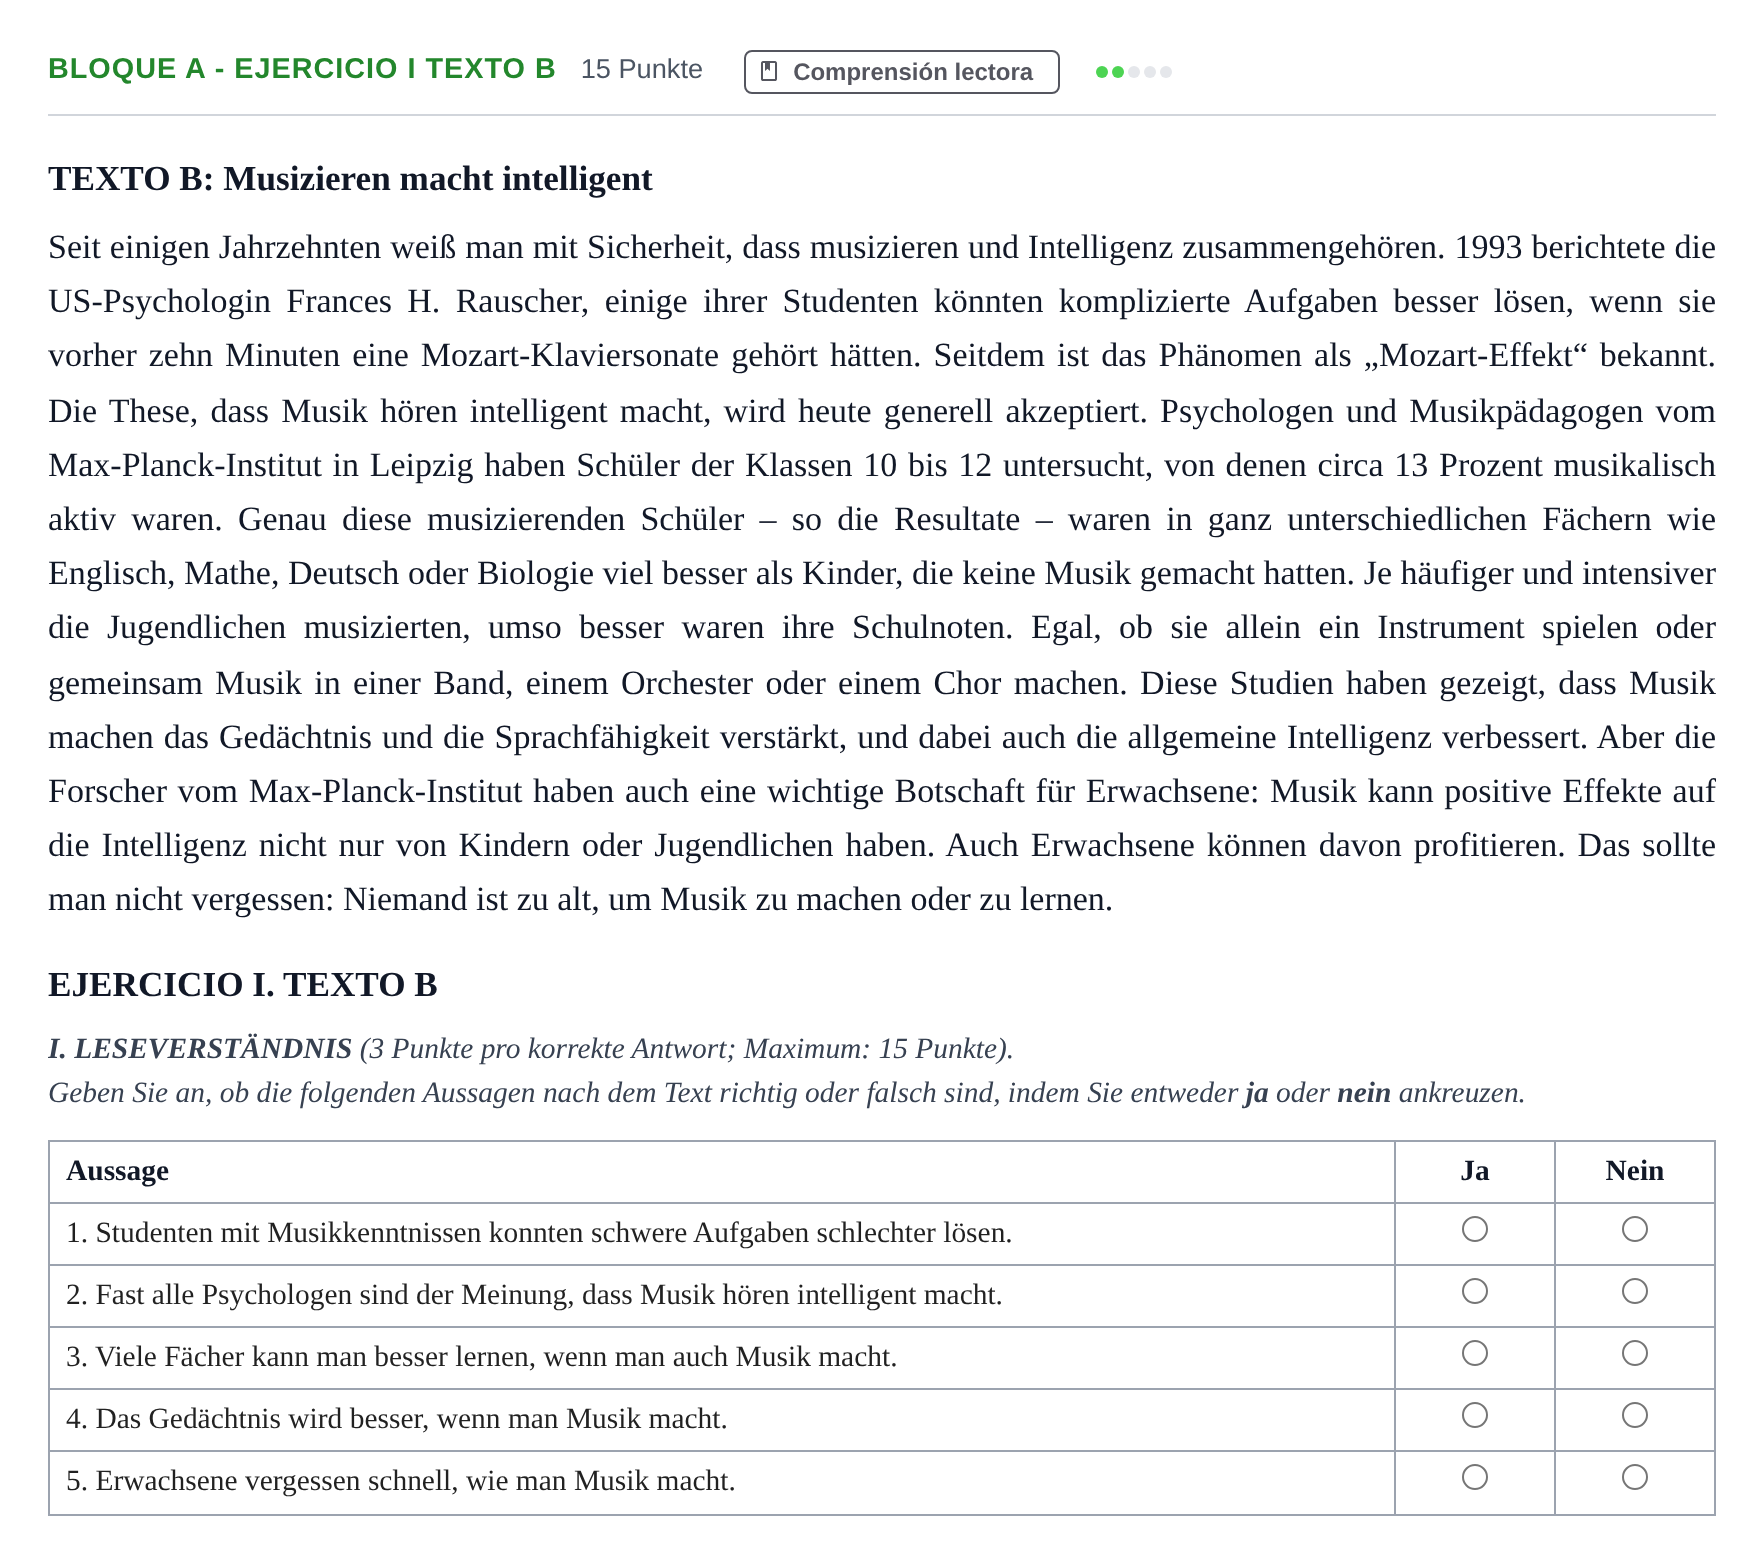1764x1564 pixels.
Task: Click the I. LESEVERSTÄNDNIS instruction label
Action: (x=200, y=1049)
